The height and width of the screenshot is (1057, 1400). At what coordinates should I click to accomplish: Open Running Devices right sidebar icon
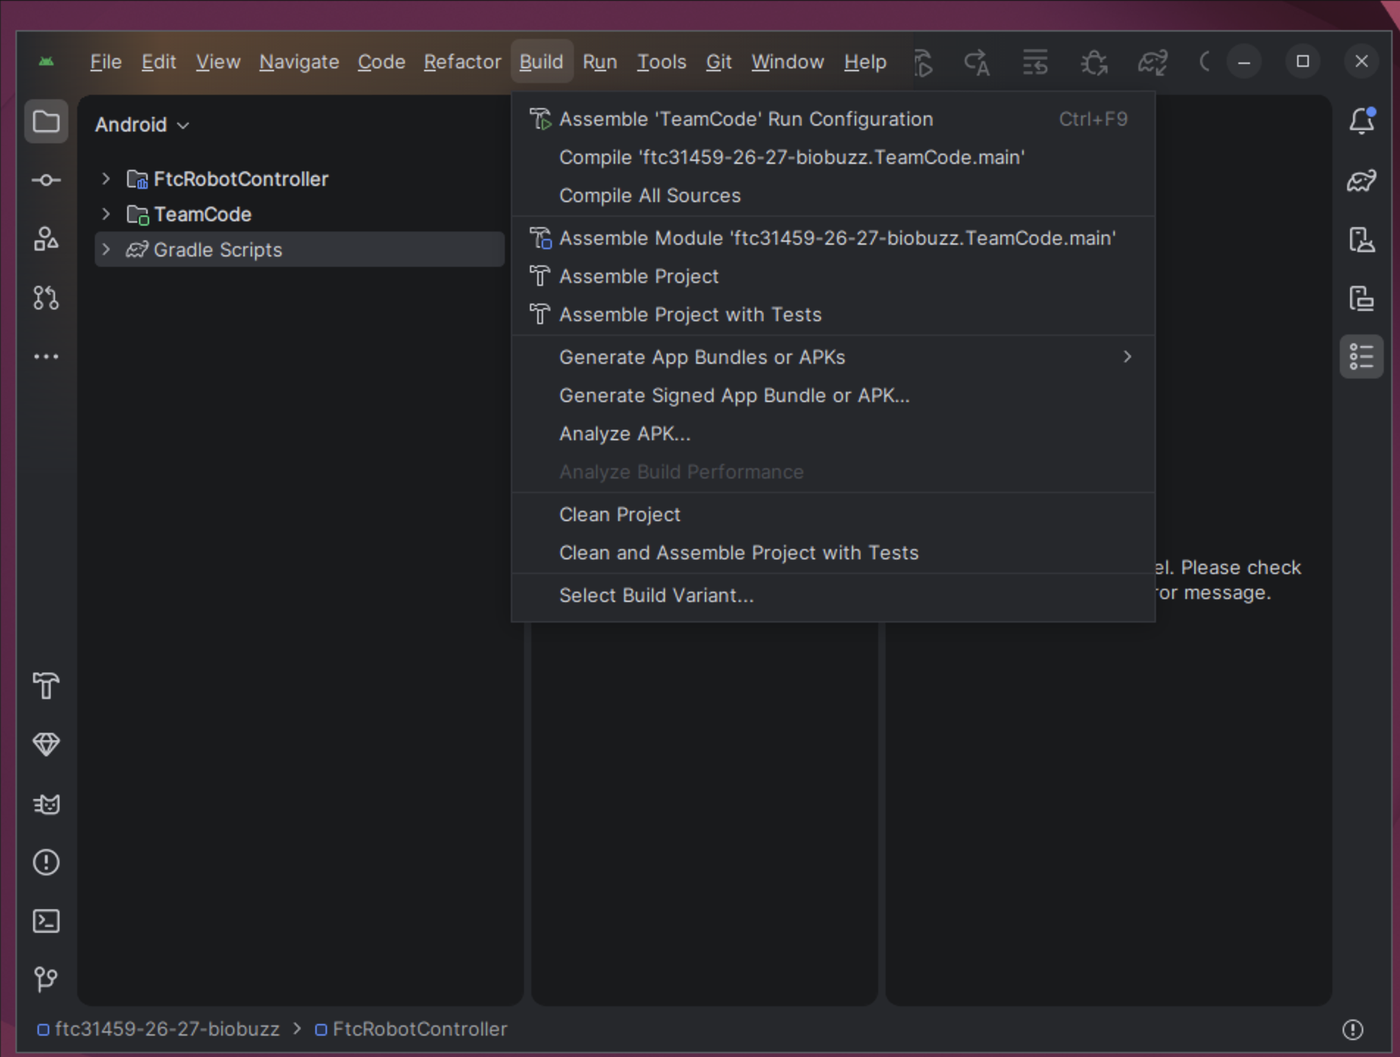click(1362, 298)
